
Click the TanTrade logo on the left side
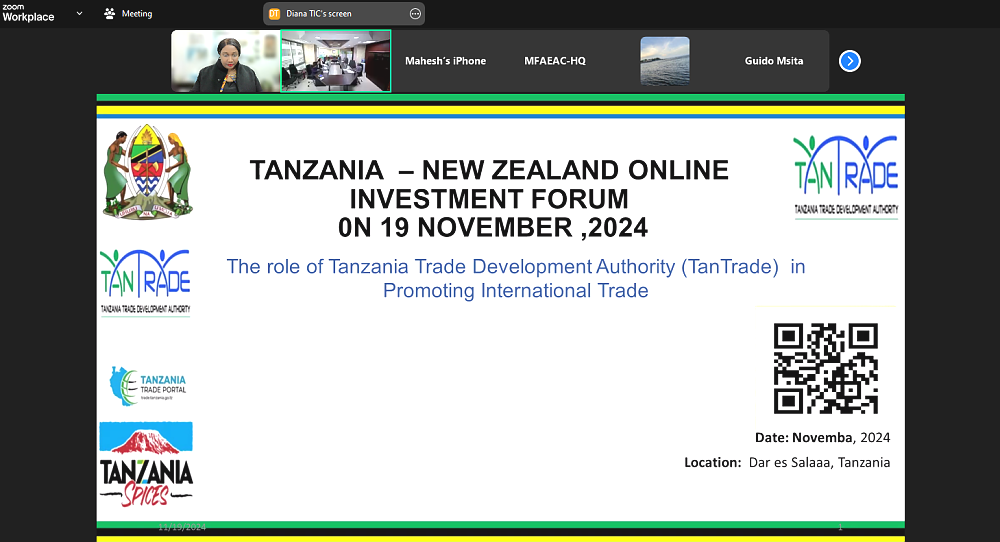coord(145,282)
